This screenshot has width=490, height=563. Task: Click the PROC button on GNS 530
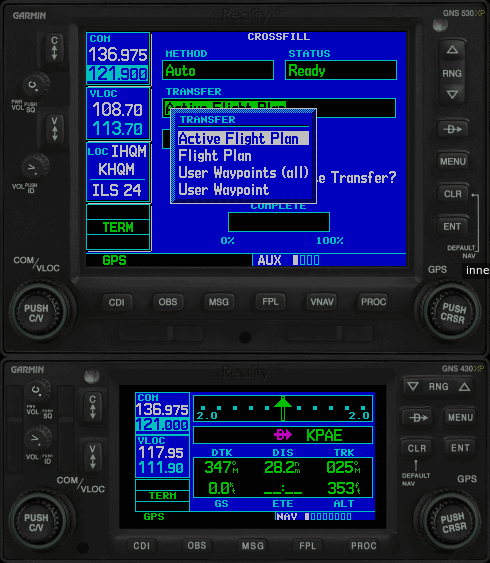click(373, 302)
